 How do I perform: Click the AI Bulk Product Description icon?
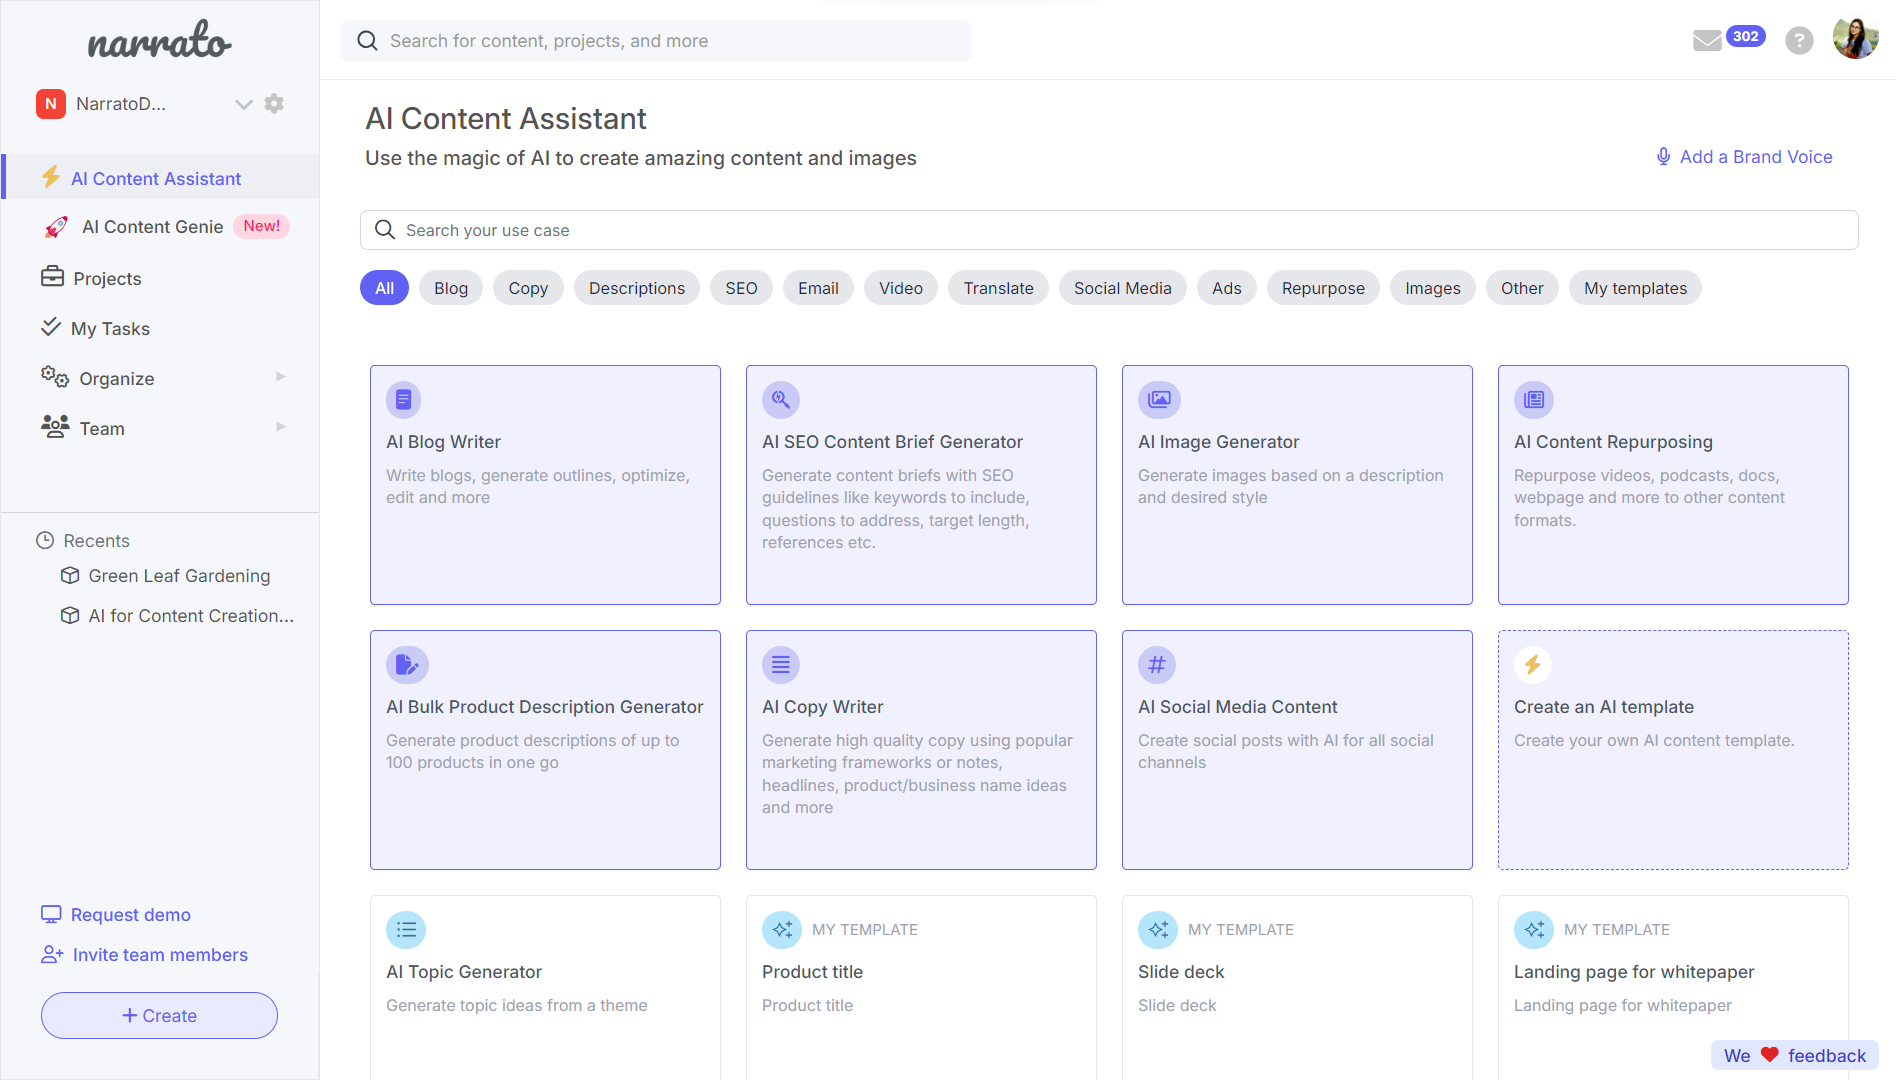tap(407, 665)
